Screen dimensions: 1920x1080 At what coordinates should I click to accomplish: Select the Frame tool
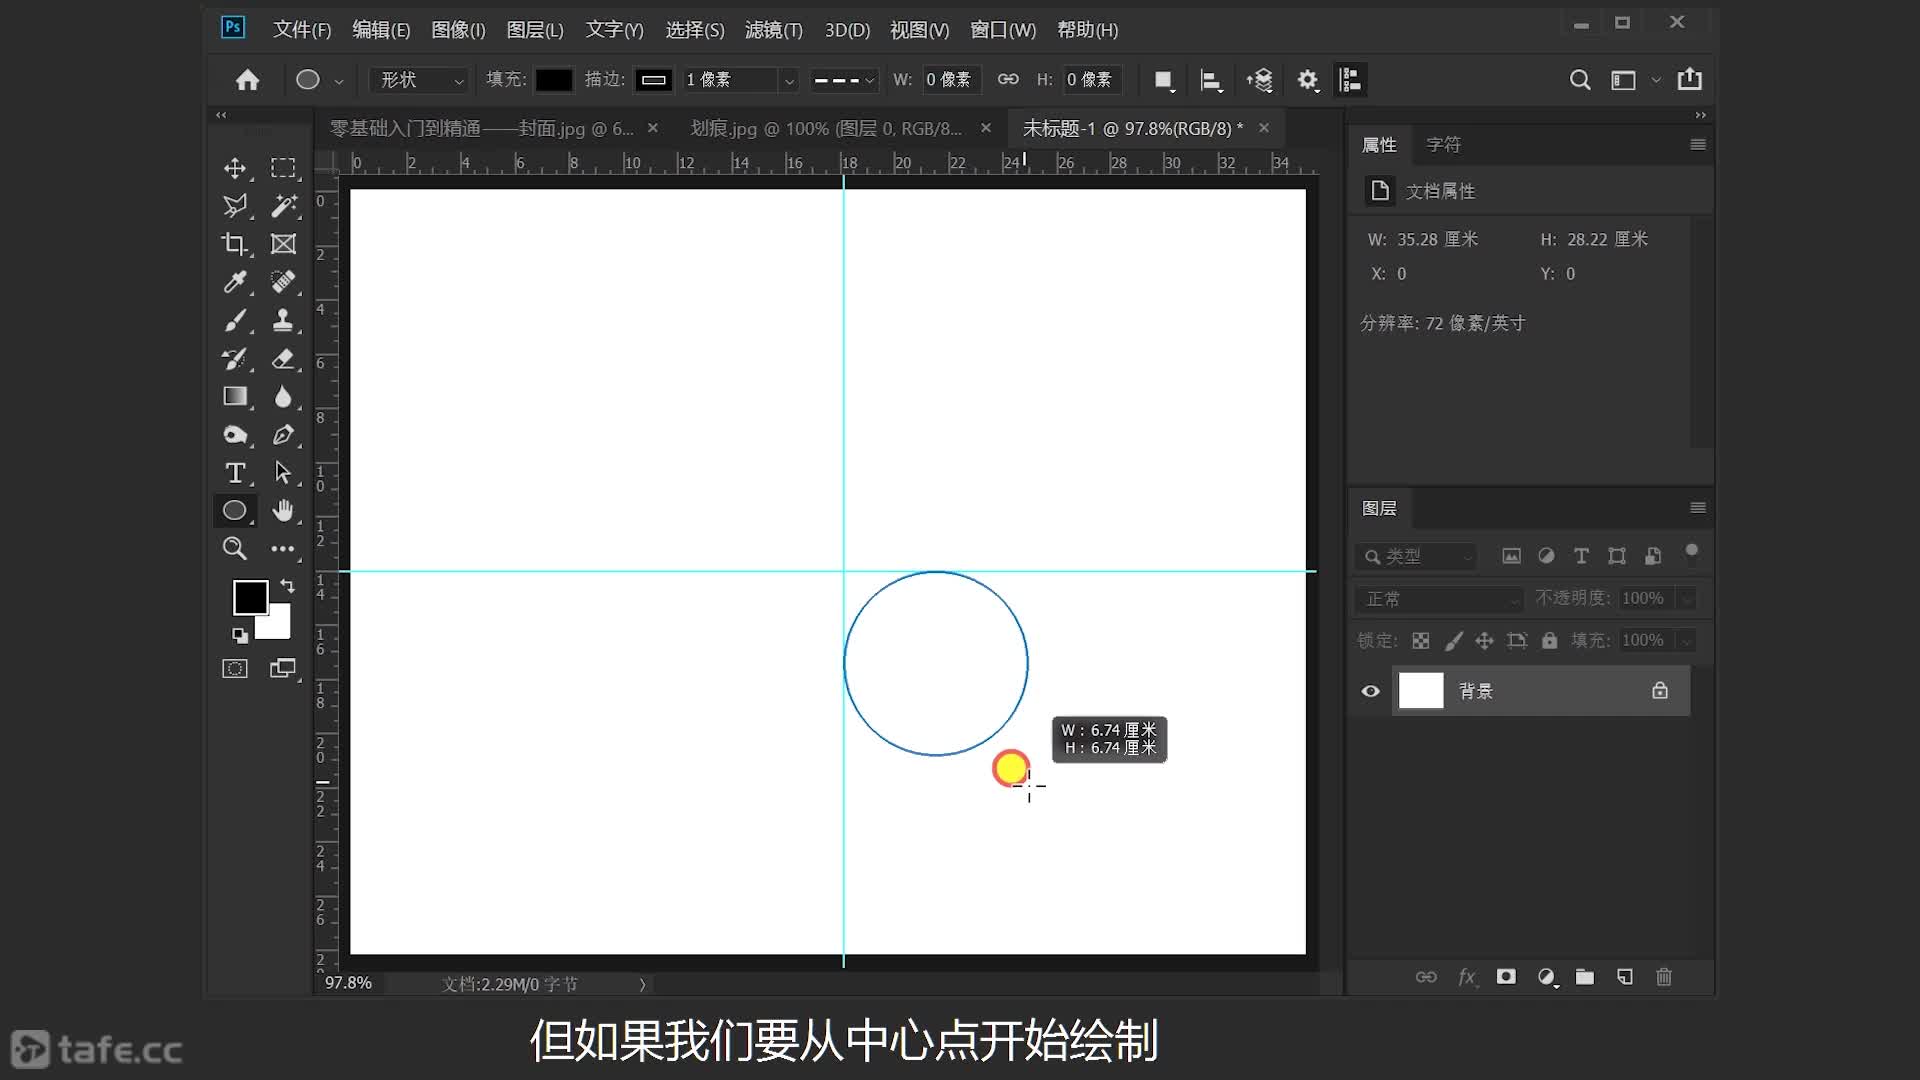(283, 244)
